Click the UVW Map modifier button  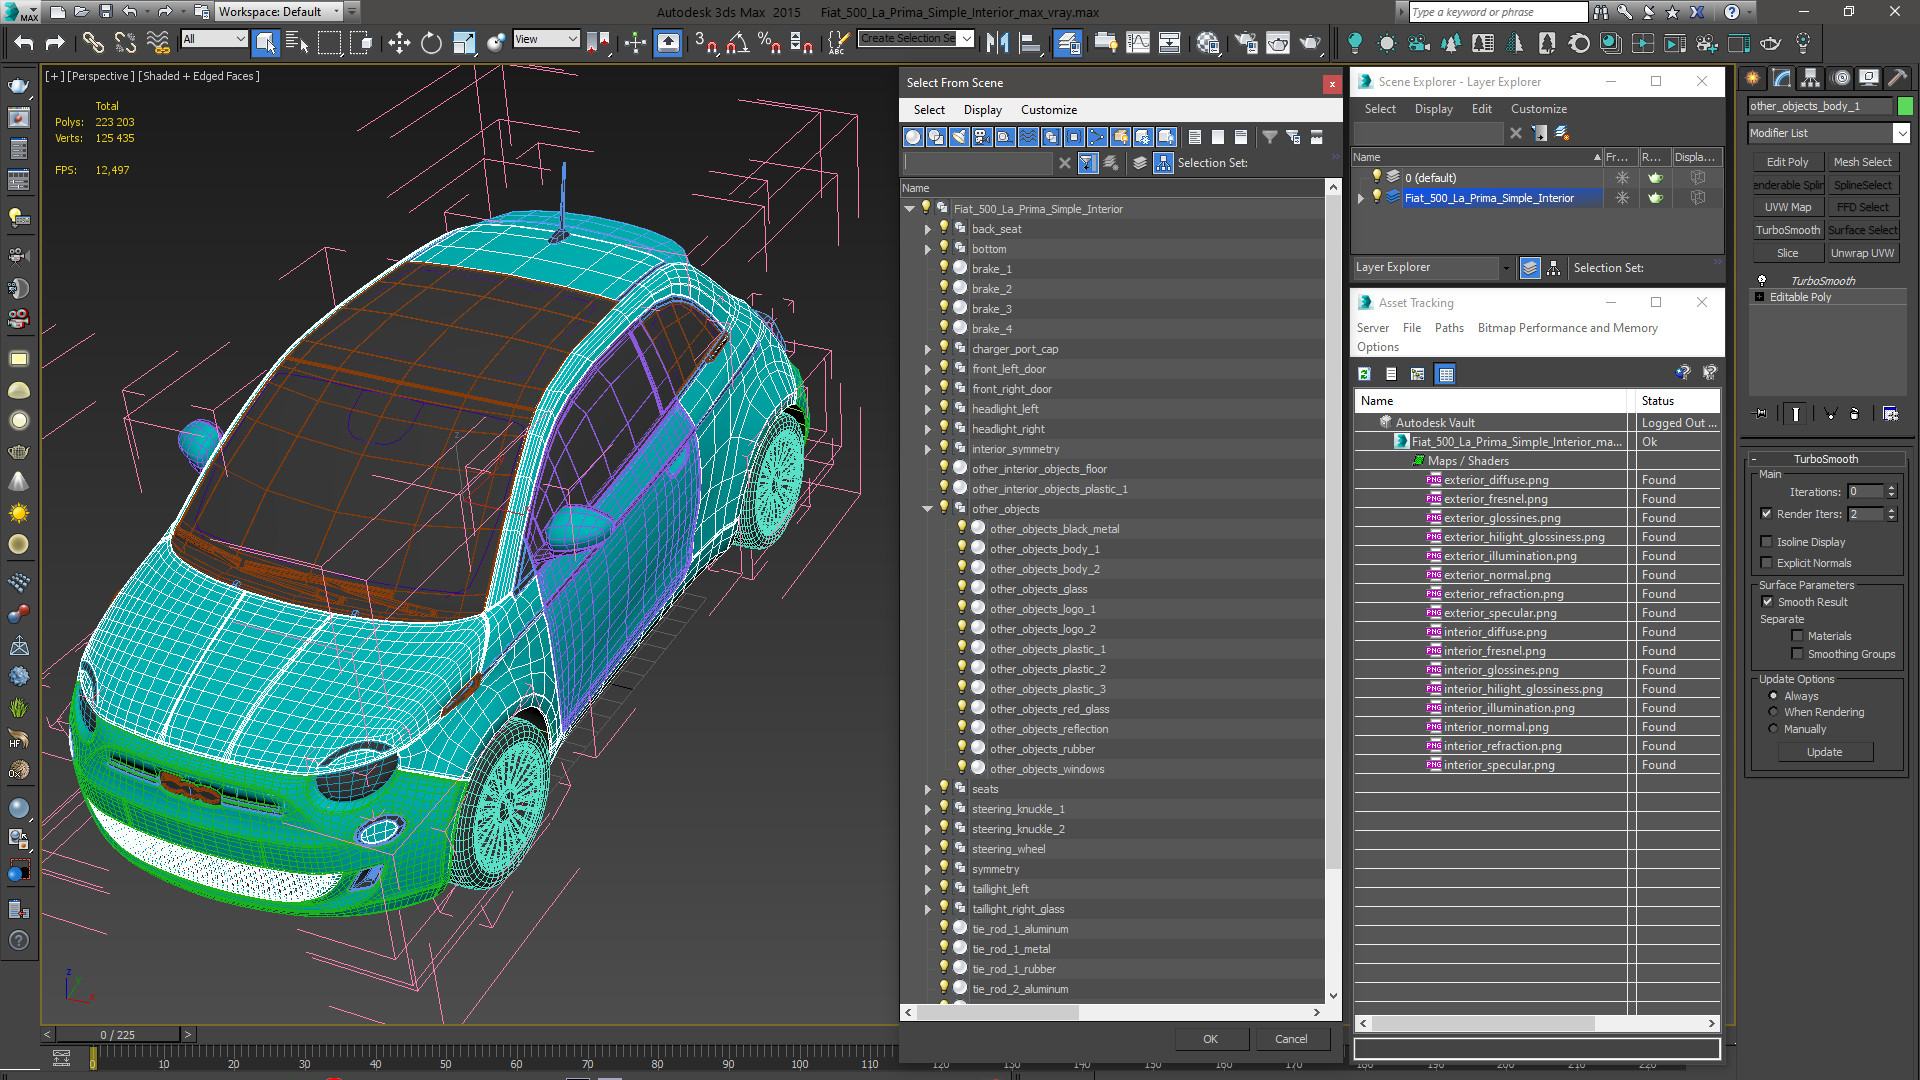(x=1787, y=207)
